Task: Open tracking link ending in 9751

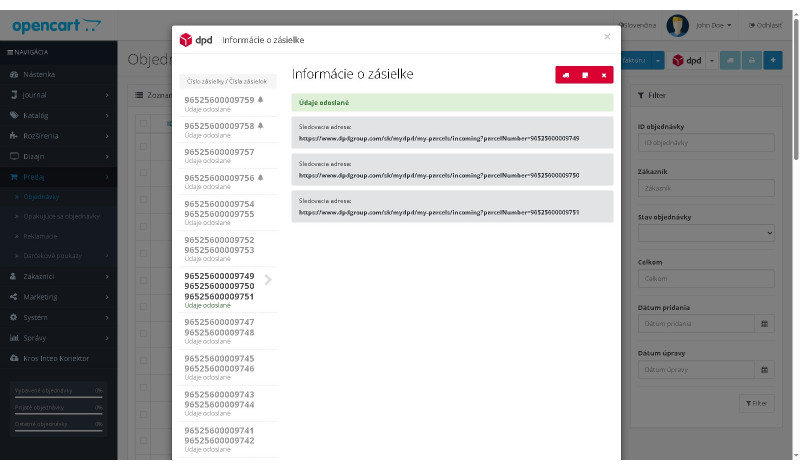Action: pos(439,212)
